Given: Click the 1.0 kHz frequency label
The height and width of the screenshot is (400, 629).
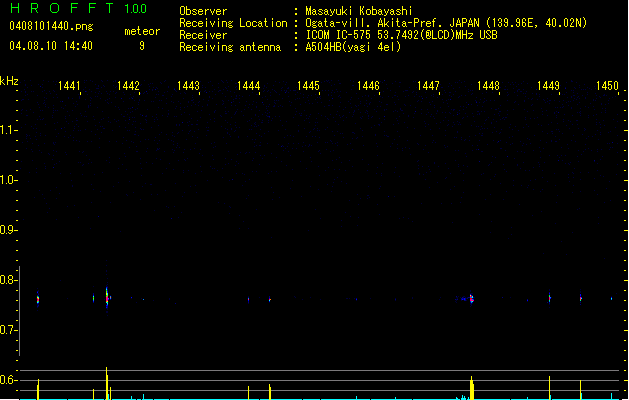Looking at the screenshot, I should pos(8,180).
